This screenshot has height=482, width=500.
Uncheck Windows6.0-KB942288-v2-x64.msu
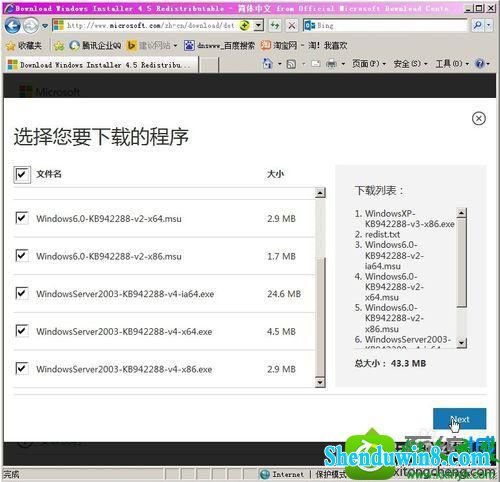(x=22, y=218)
